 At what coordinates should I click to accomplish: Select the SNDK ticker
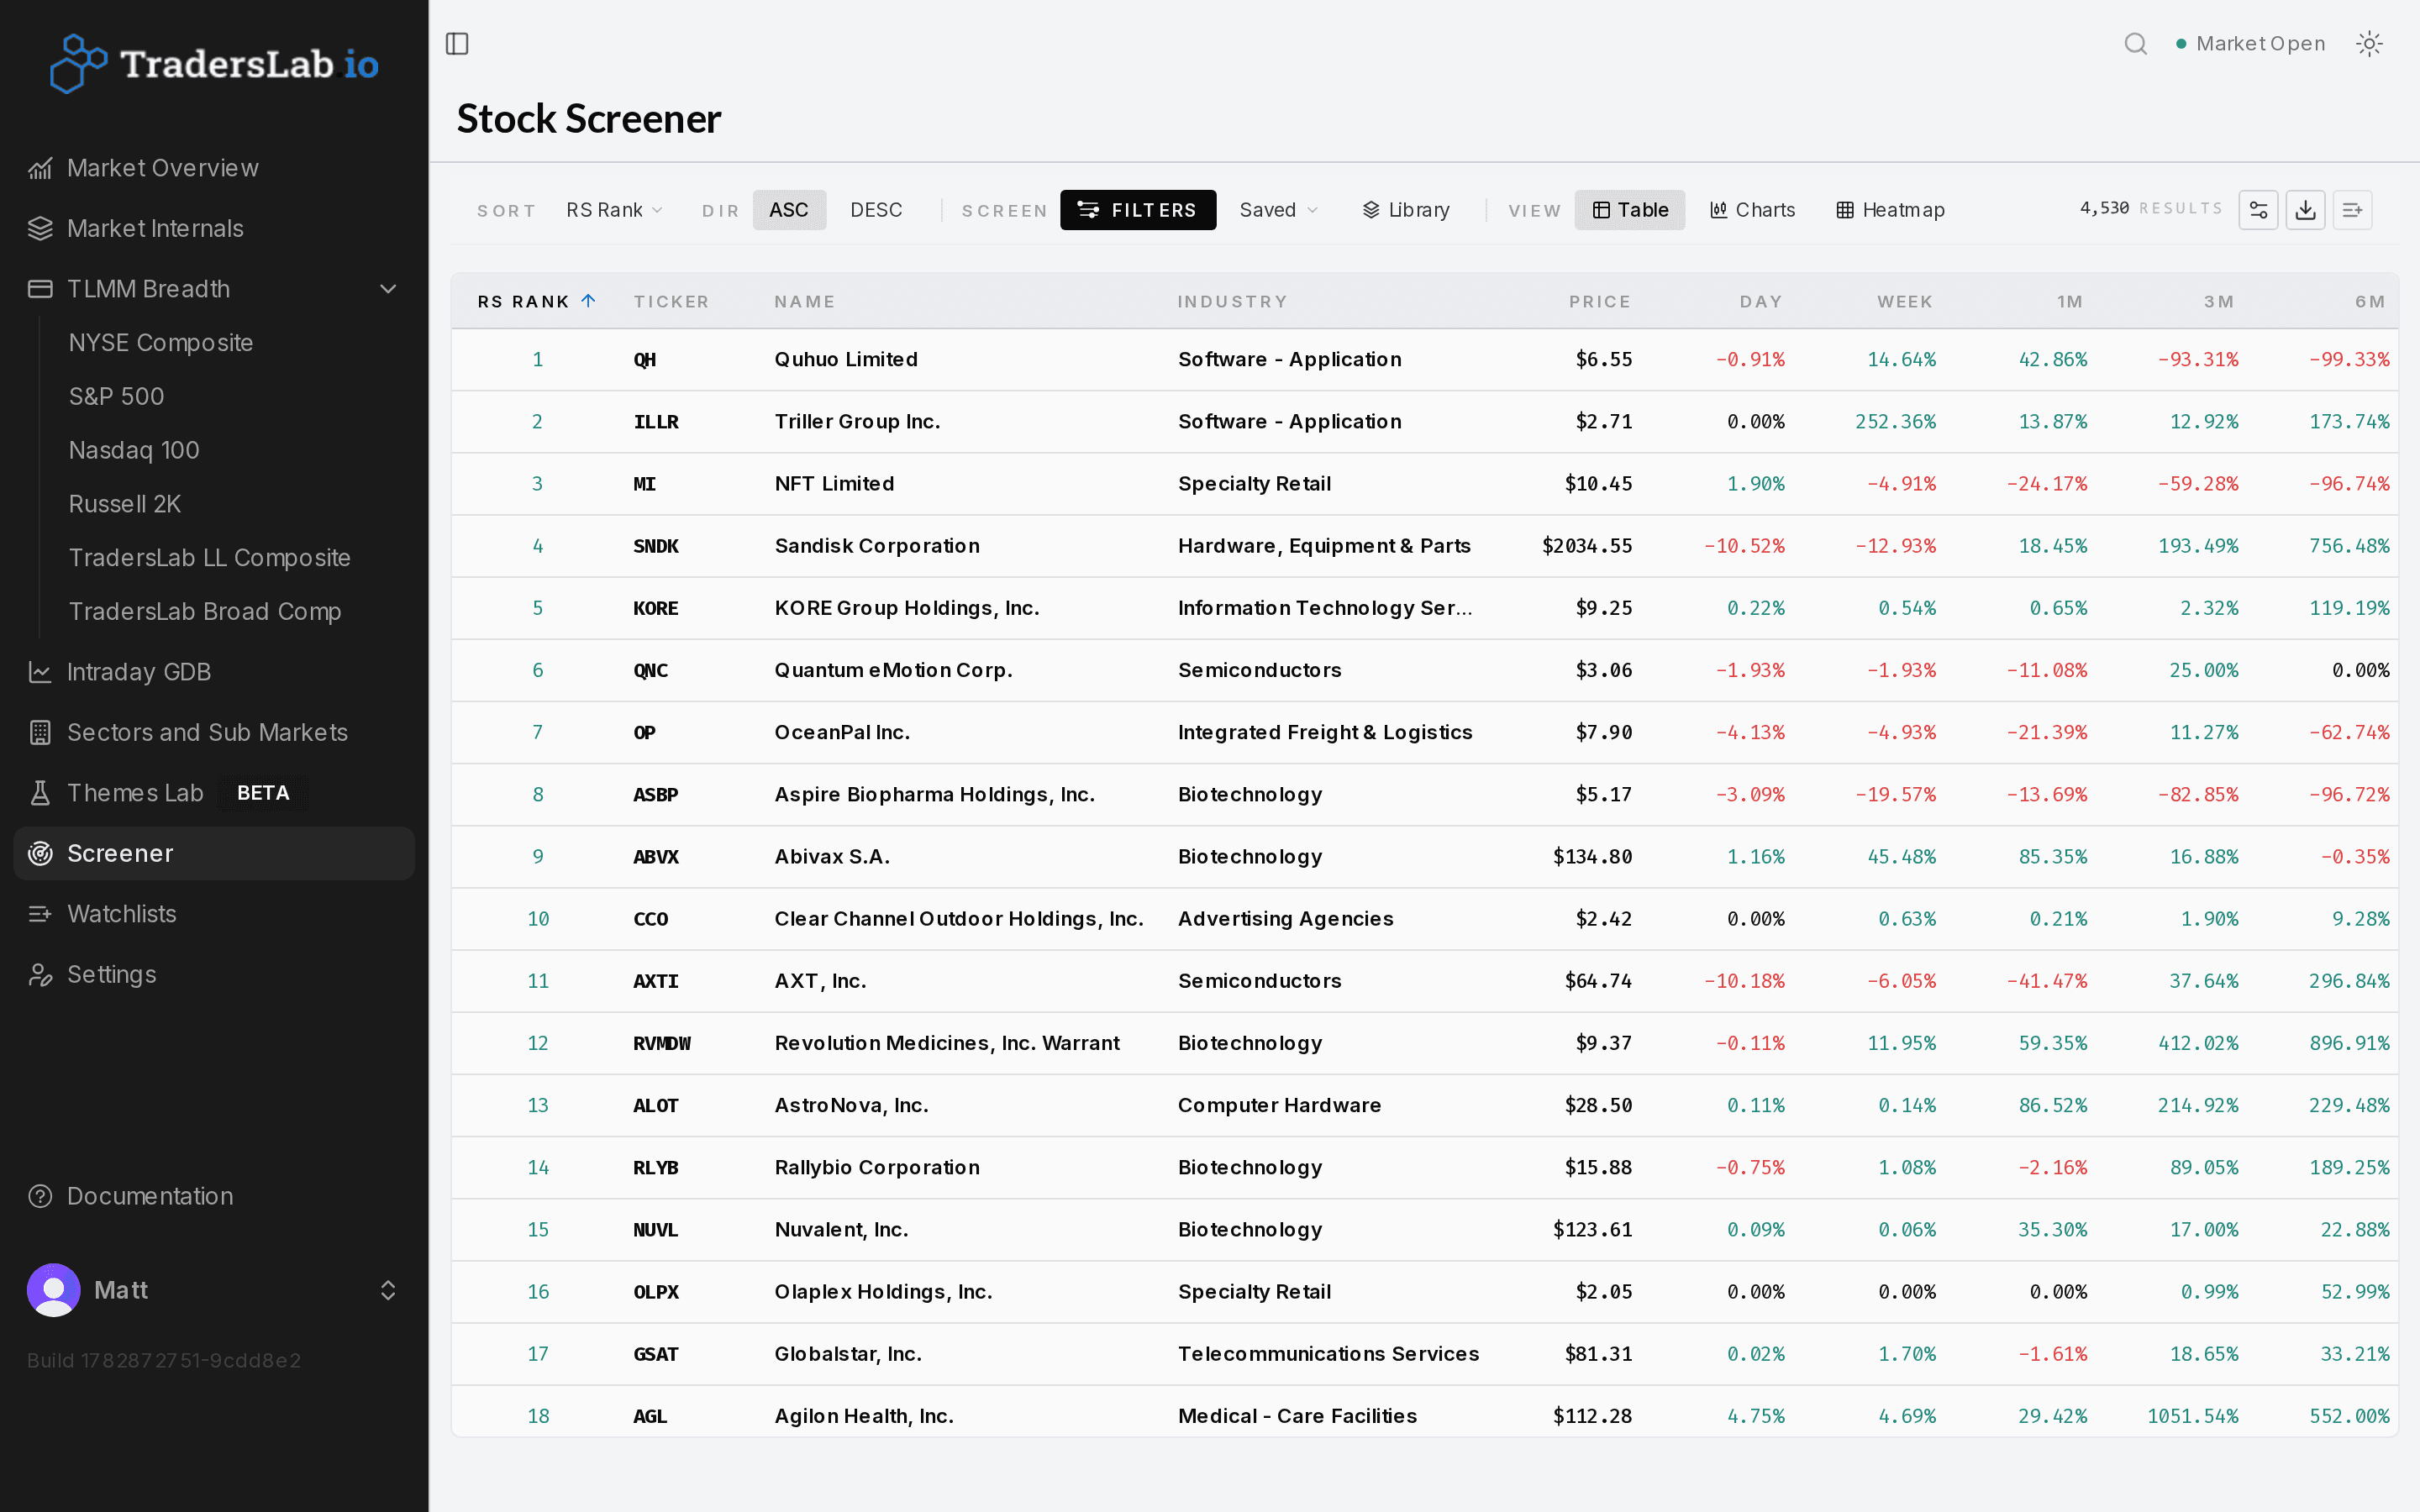coord(656,546)
